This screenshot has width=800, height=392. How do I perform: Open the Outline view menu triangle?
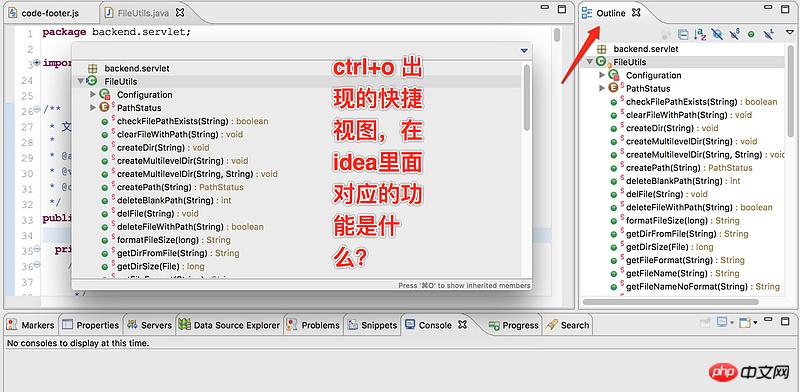[x=790, y=32]
